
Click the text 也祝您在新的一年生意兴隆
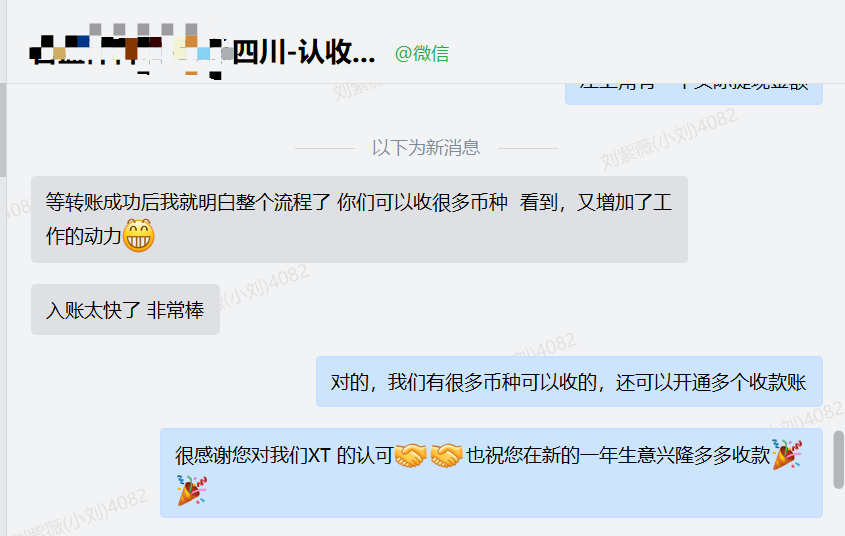pyautogui.click(x=579, y=456)
